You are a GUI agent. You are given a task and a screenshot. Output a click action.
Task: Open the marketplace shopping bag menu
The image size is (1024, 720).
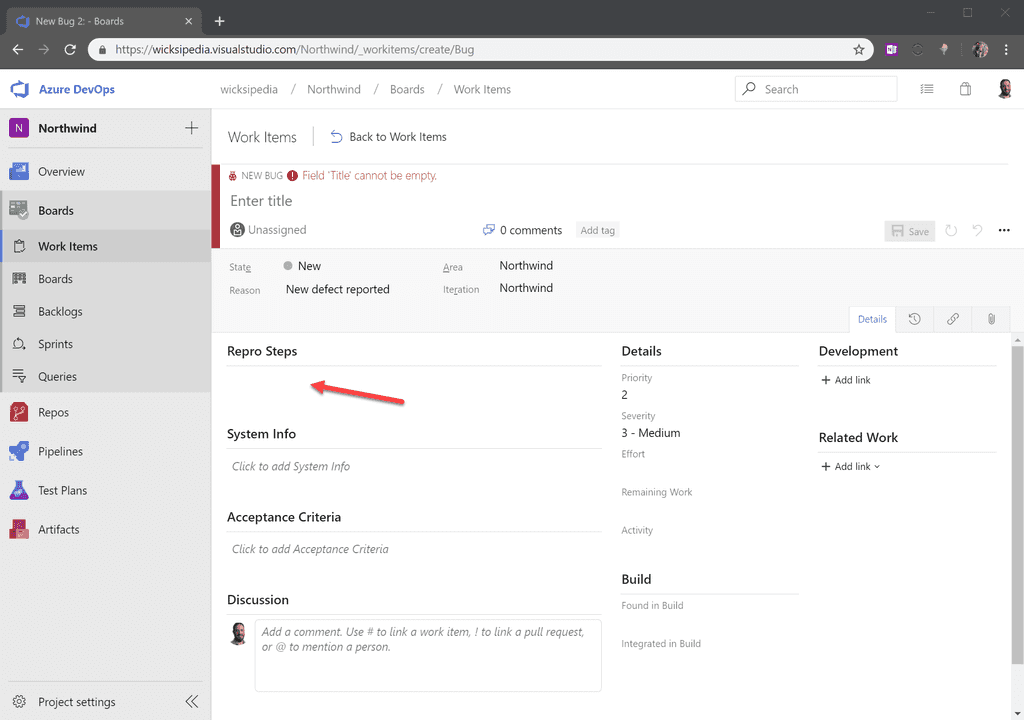pyautogui.click(x=965, y=89)
